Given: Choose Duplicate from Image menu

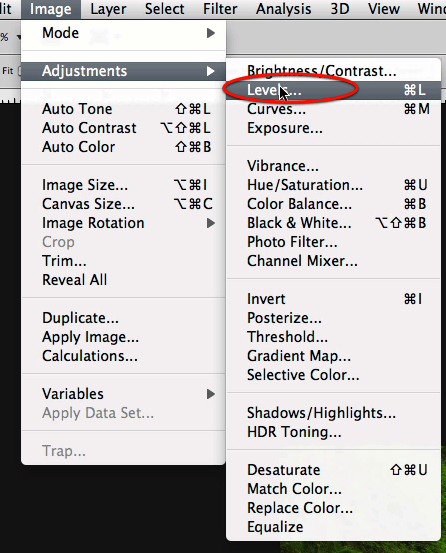Looking at the screenshot, I should click(x=123, y=318).
